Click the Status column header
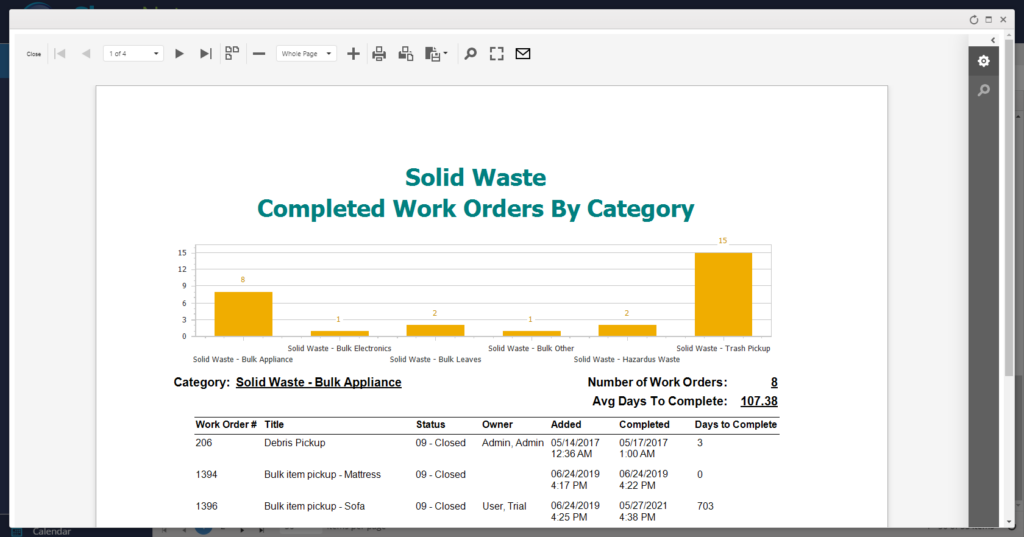The image size is (1024, 537). tap(430, 425)
